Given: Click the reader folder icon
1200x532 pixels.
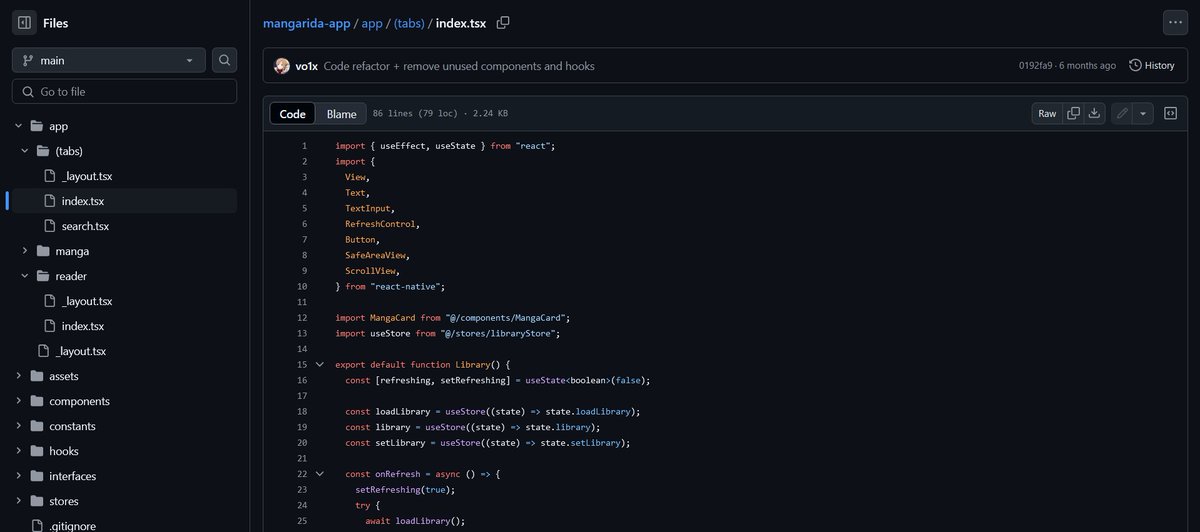Looking at the screenshot, I should 43,276.
